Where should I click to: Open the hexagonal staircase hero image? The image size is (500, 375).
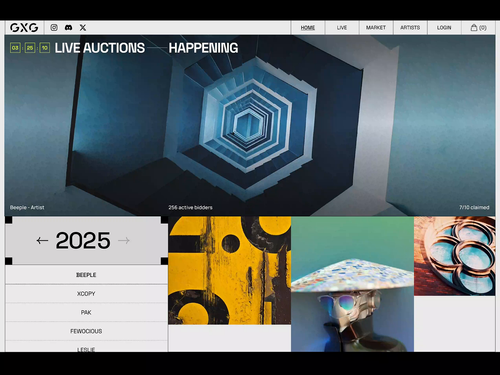[x=250, y=125]
